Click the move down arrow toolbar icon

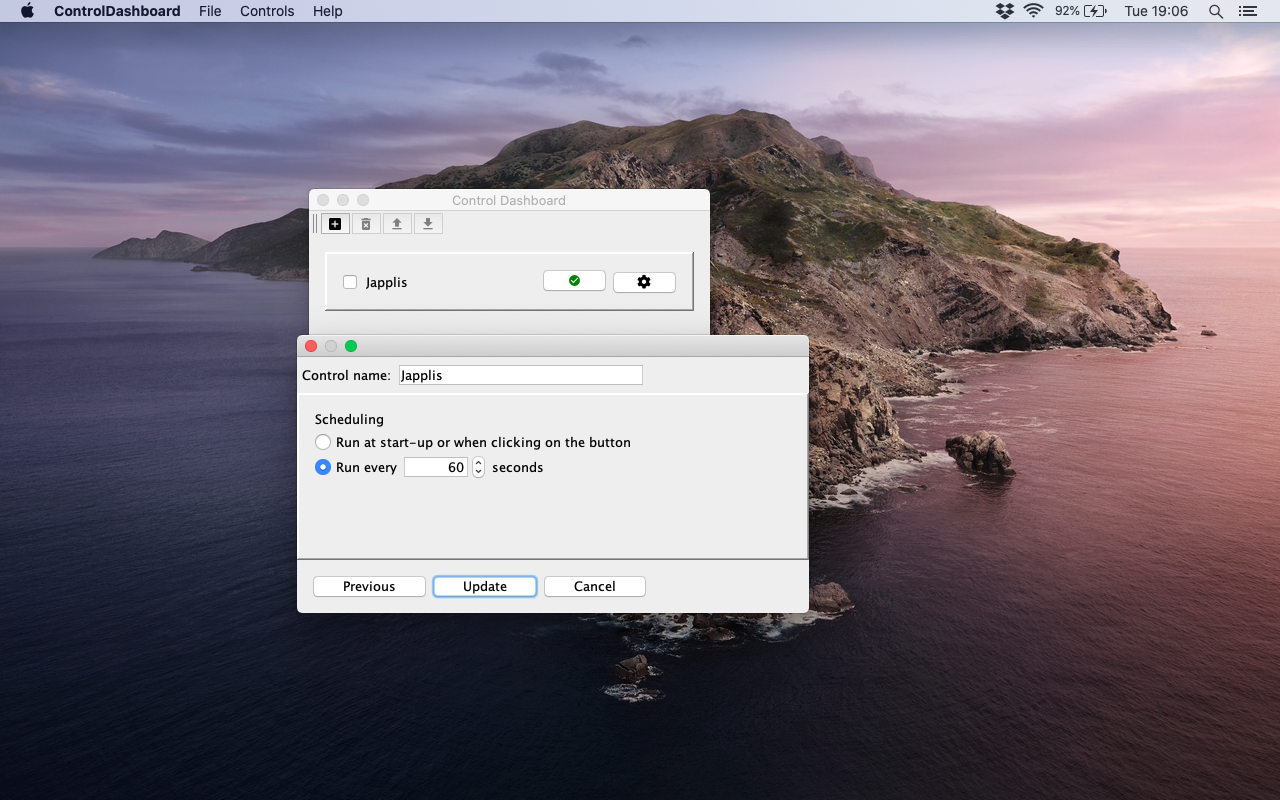pos(428,224)
